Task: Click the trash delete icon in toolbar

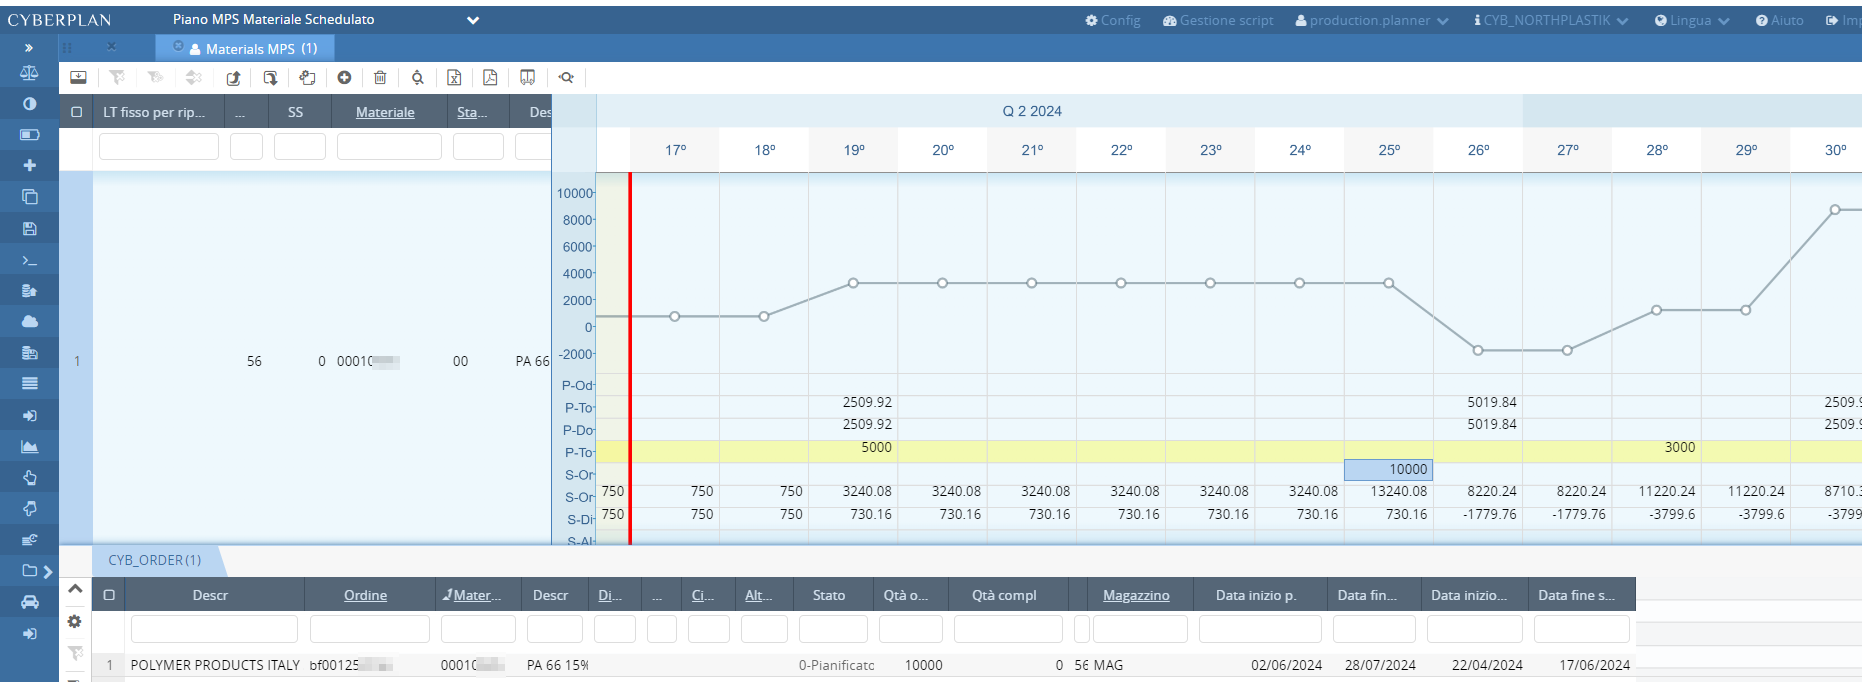Action: point(380,78)
